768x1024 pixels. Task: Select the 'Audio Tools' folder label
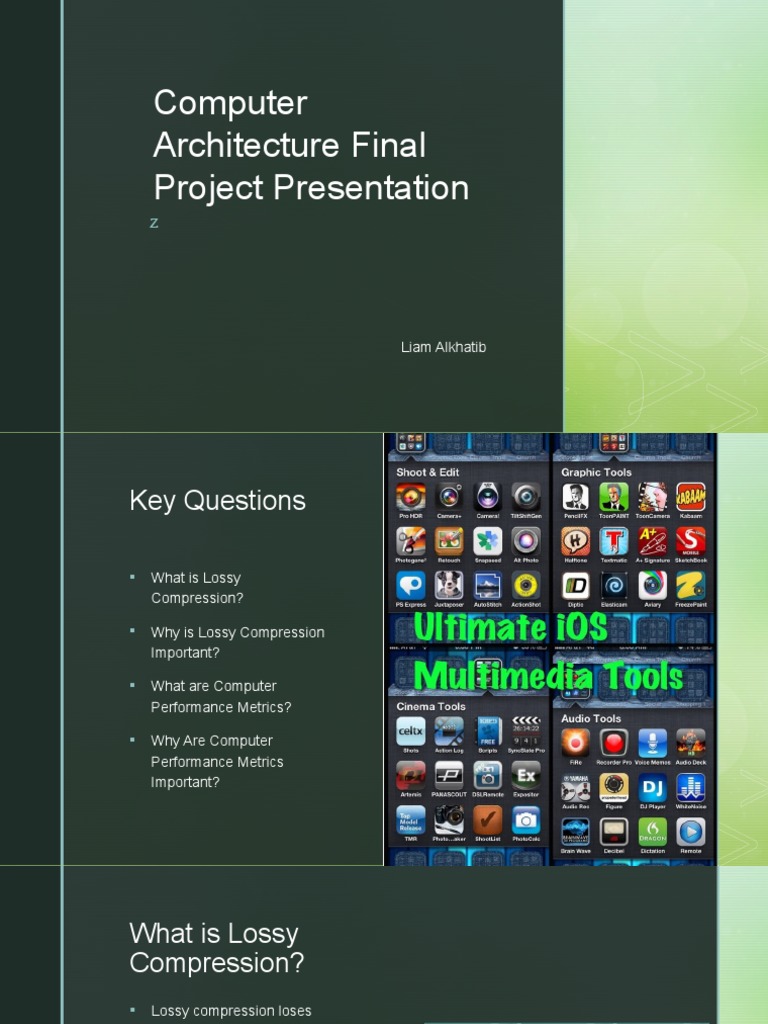tap(591, 718)
